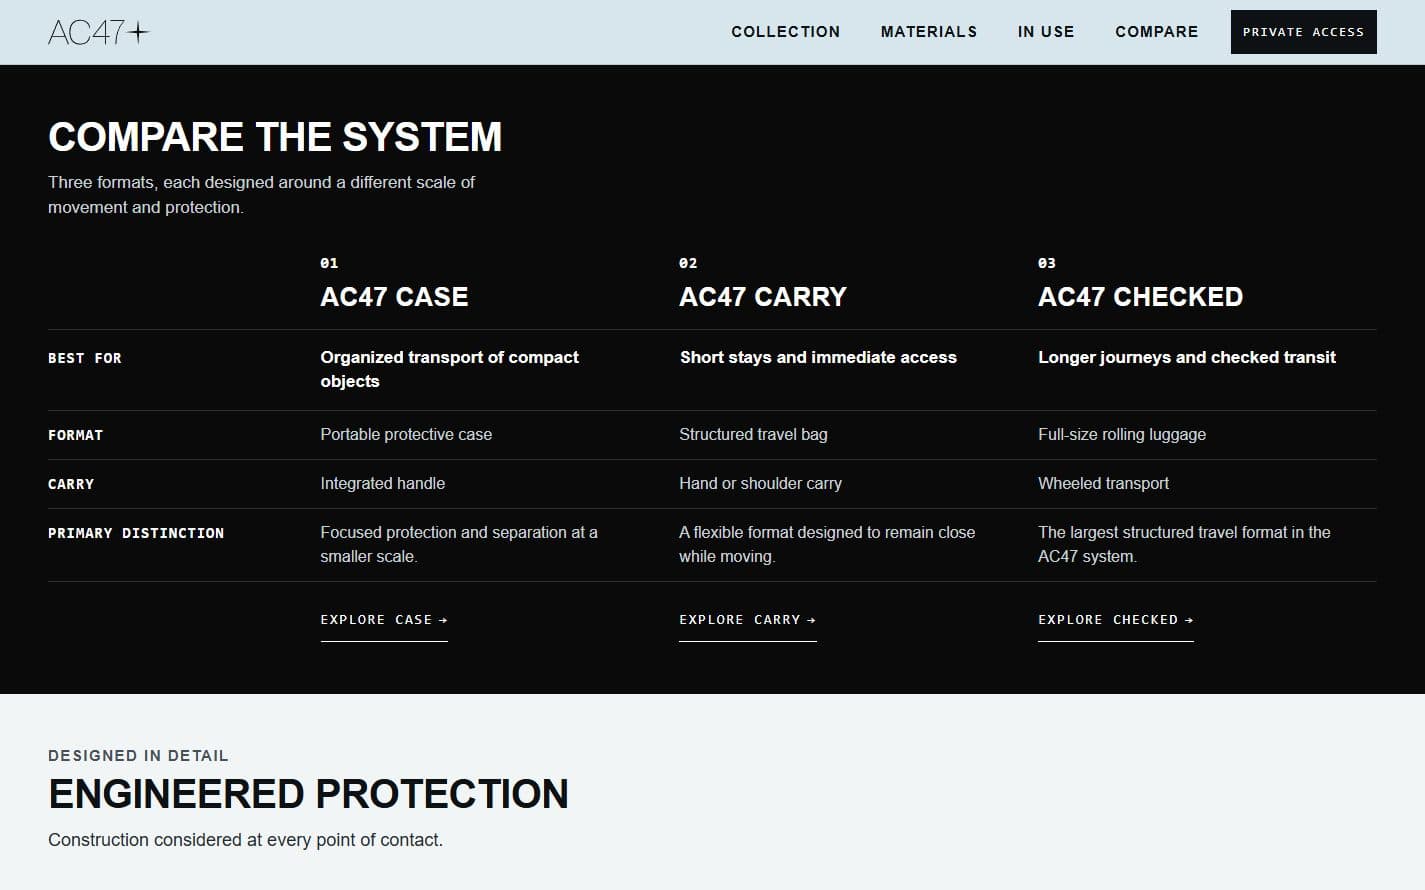
Task: Click 'Longer journeys and checked transit' cell
Action: (1187, 357)
